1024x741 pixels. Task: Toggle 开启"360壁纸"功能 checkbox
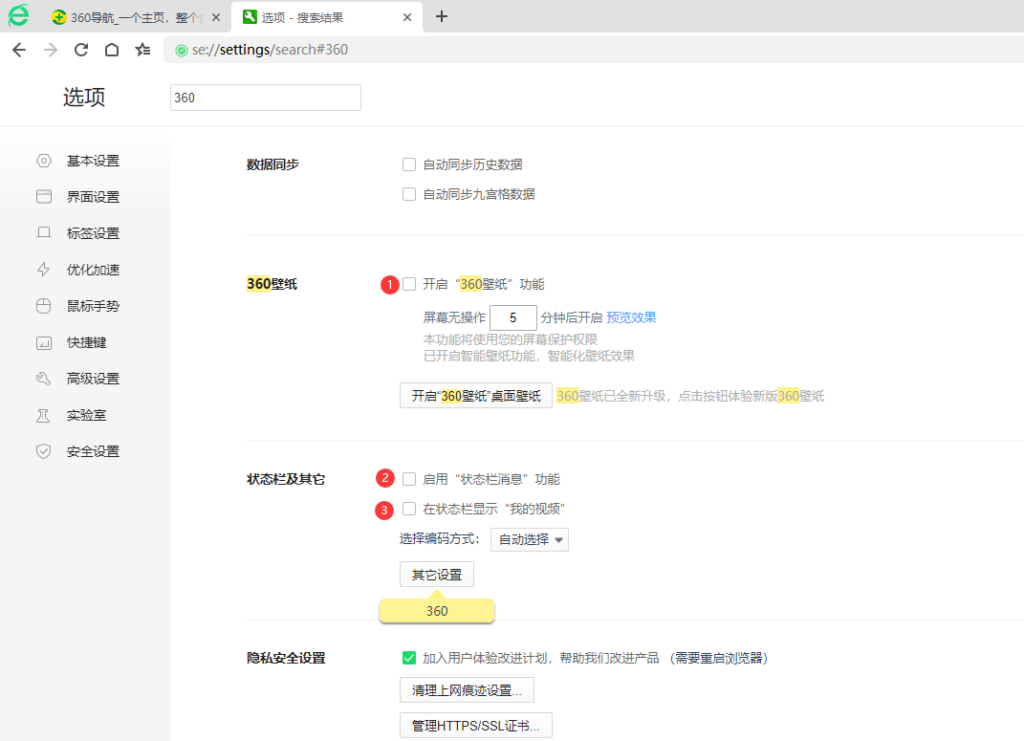[409, 284]
